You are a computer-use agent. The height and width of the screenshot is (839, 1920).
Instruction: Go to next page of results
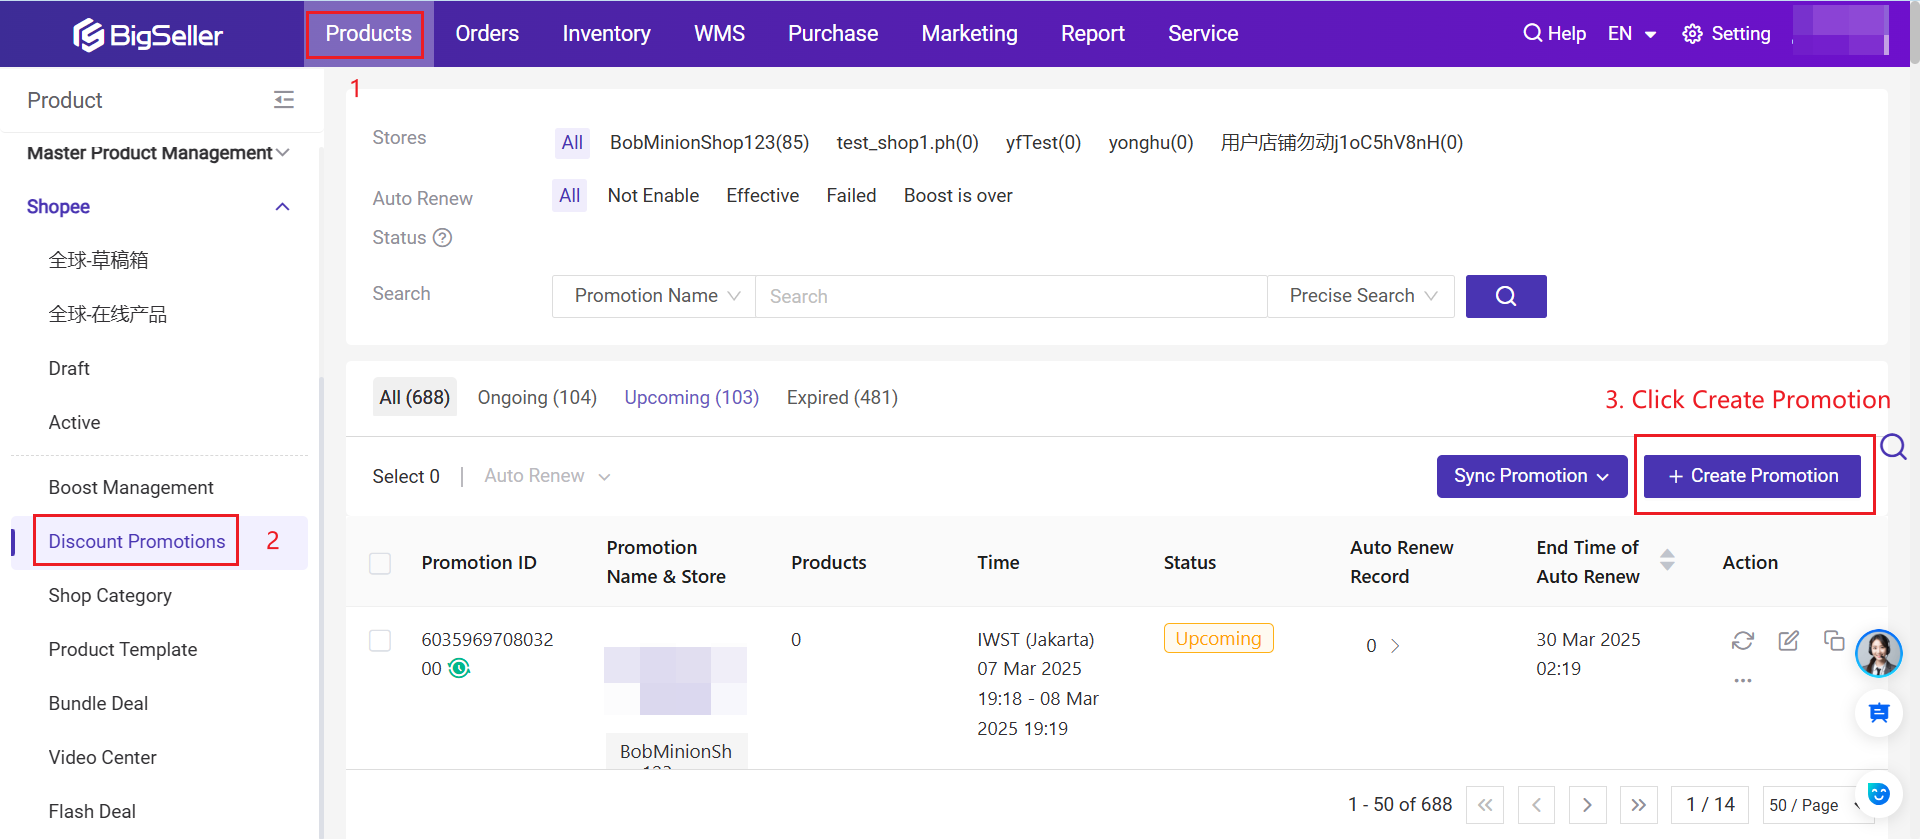[x=1587, y=805]
